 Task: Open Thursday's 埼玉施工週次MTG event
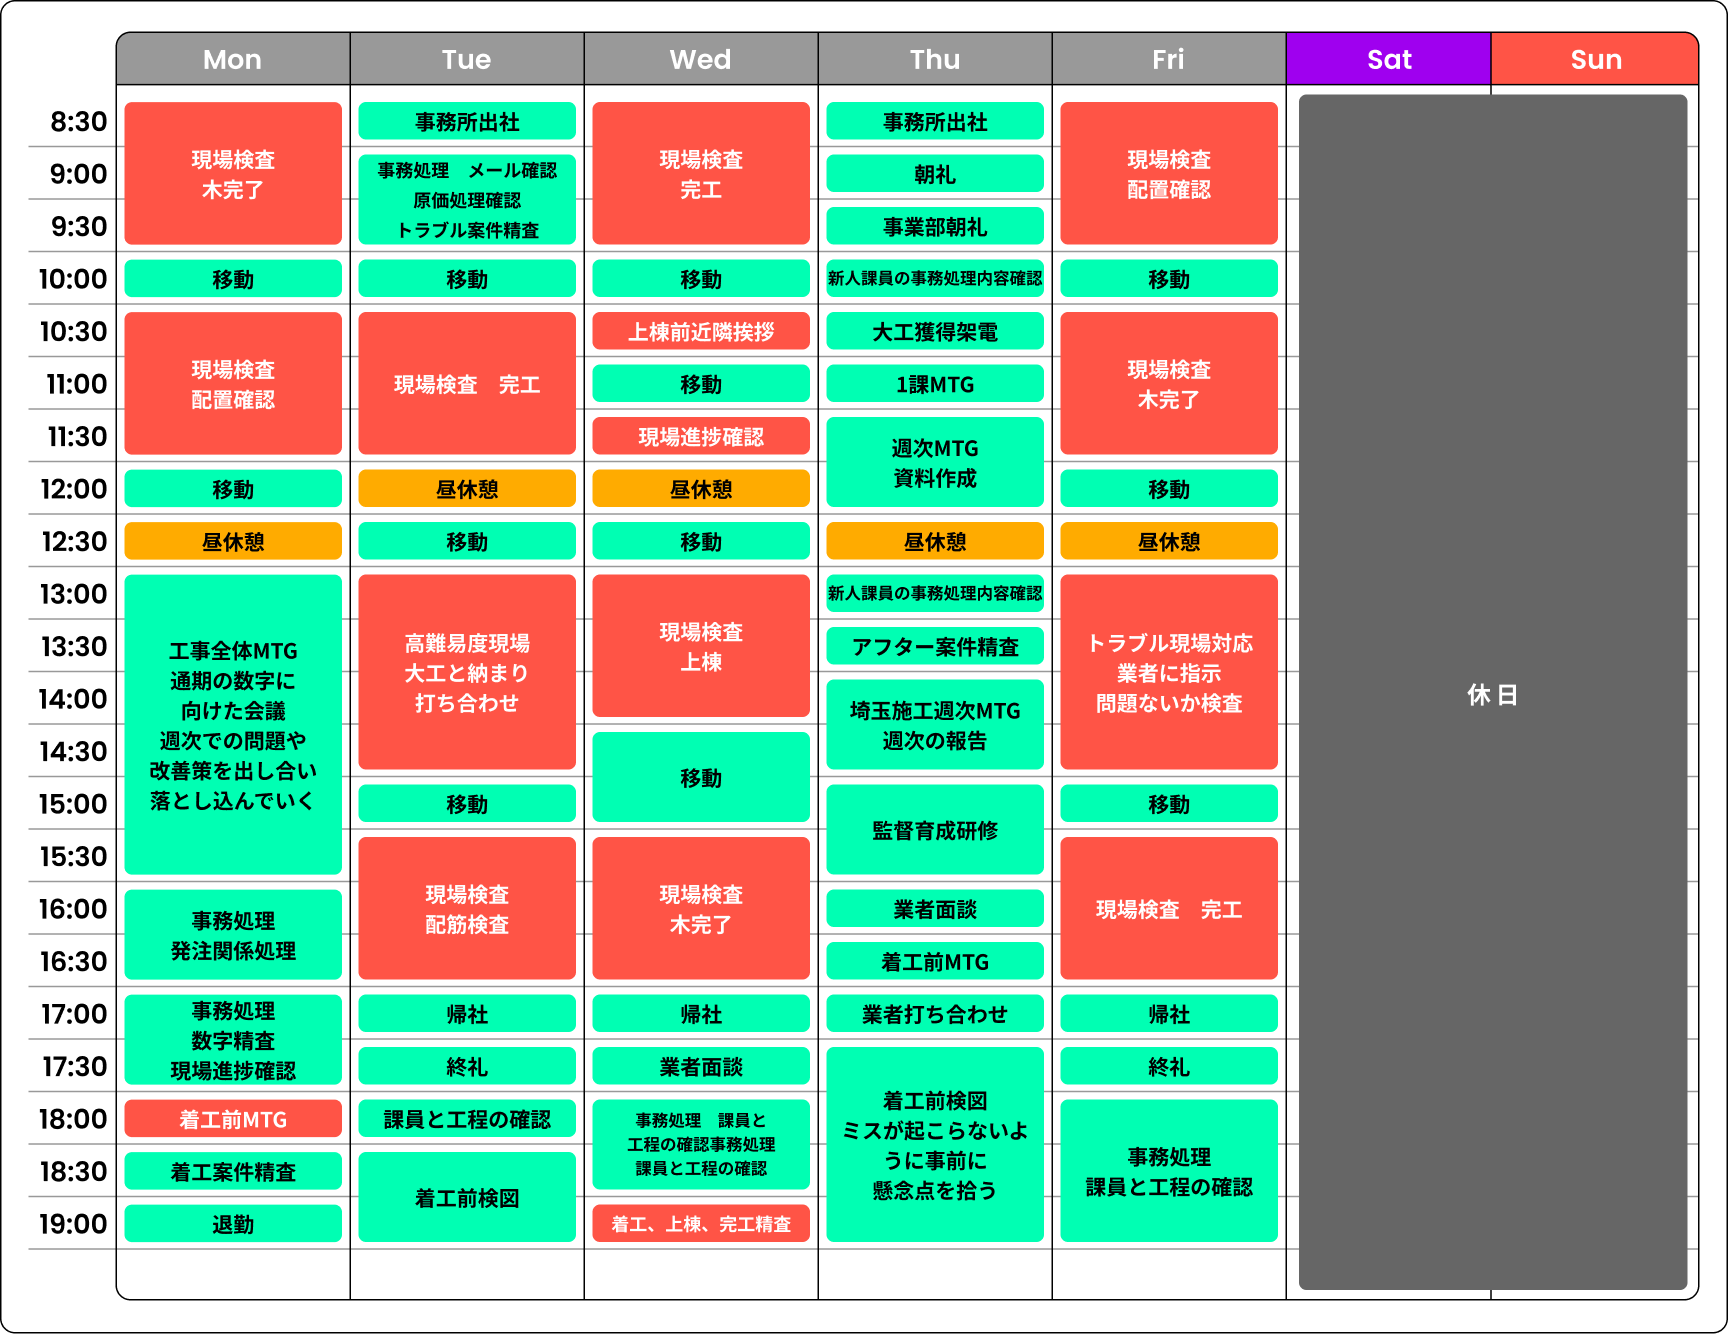pyautogui.click(x=935, y=724)
